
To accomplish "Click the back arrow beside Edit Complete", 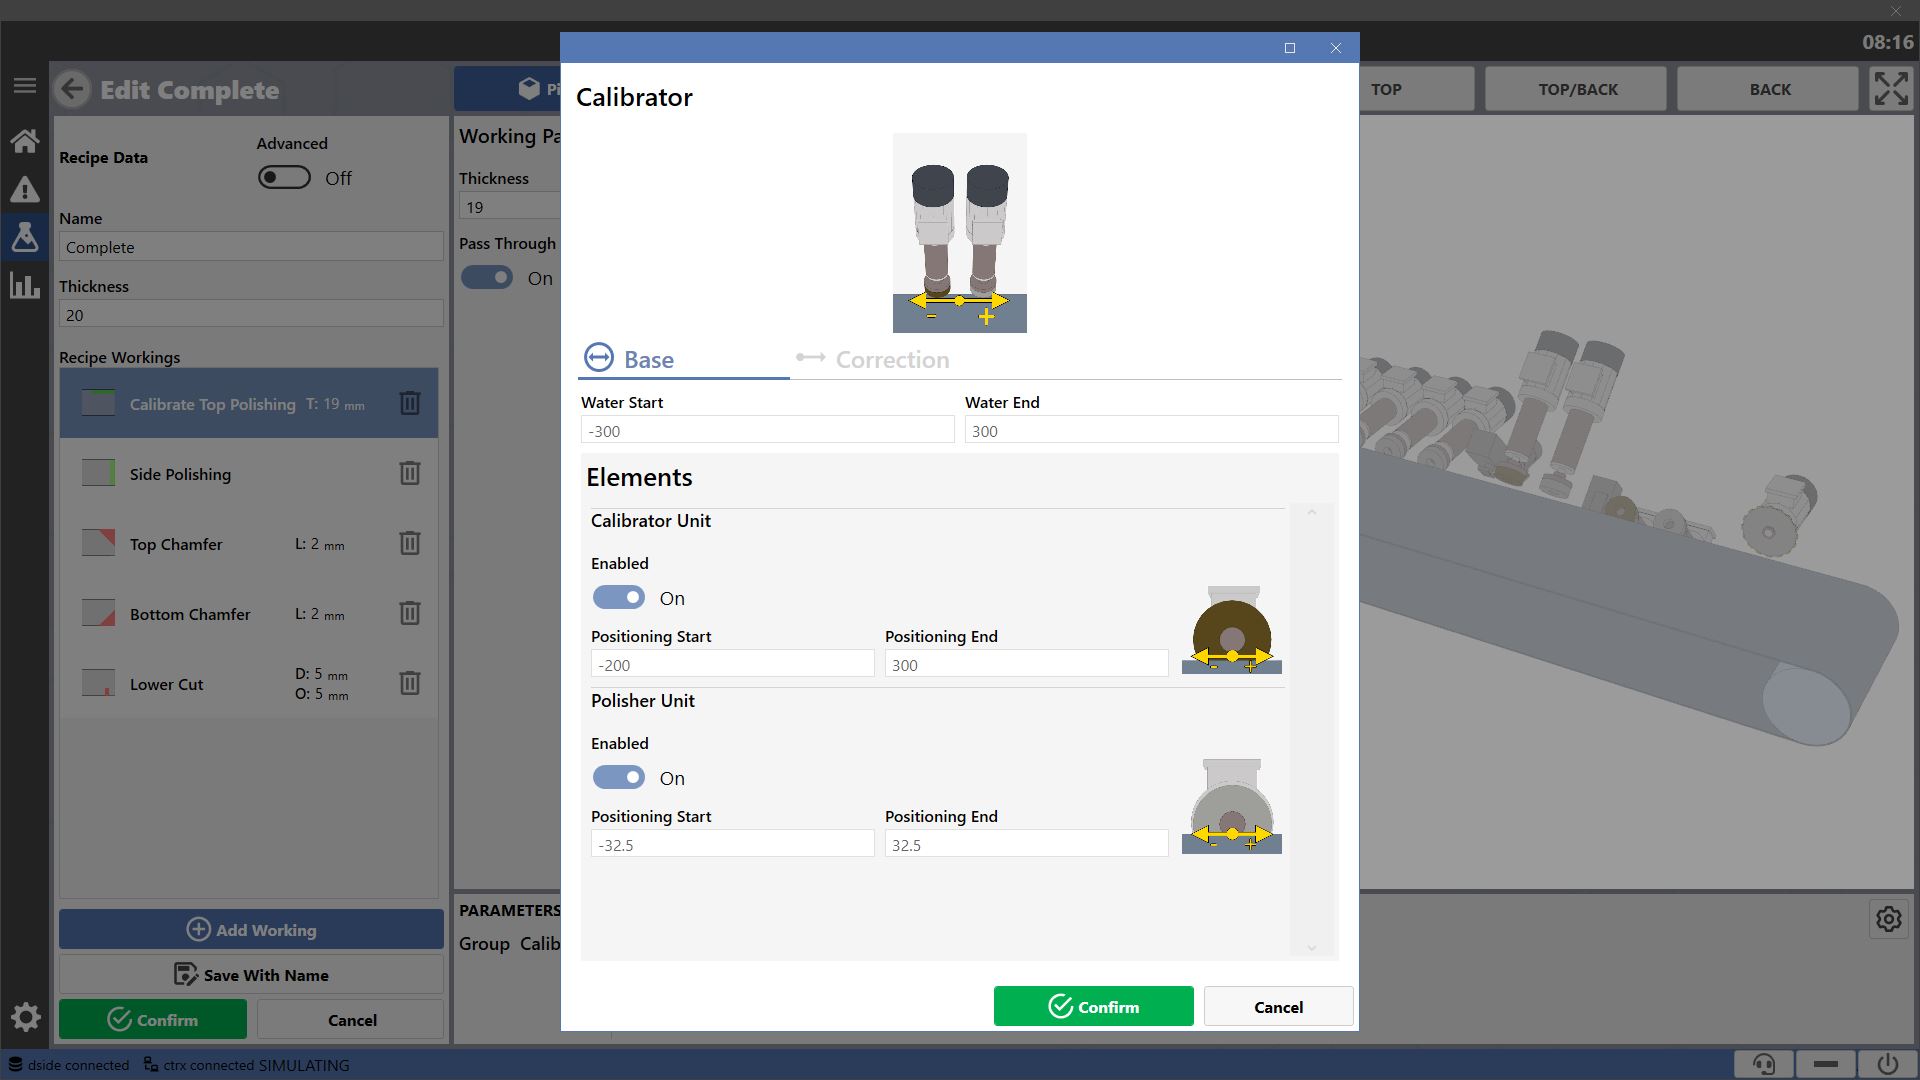I will tap(73, 90).
